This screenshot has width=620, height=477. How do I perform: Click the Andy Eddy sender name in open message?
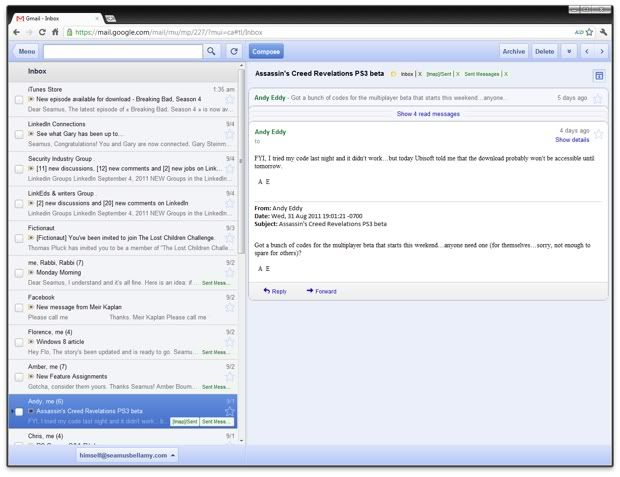click(x=270, y=132)
